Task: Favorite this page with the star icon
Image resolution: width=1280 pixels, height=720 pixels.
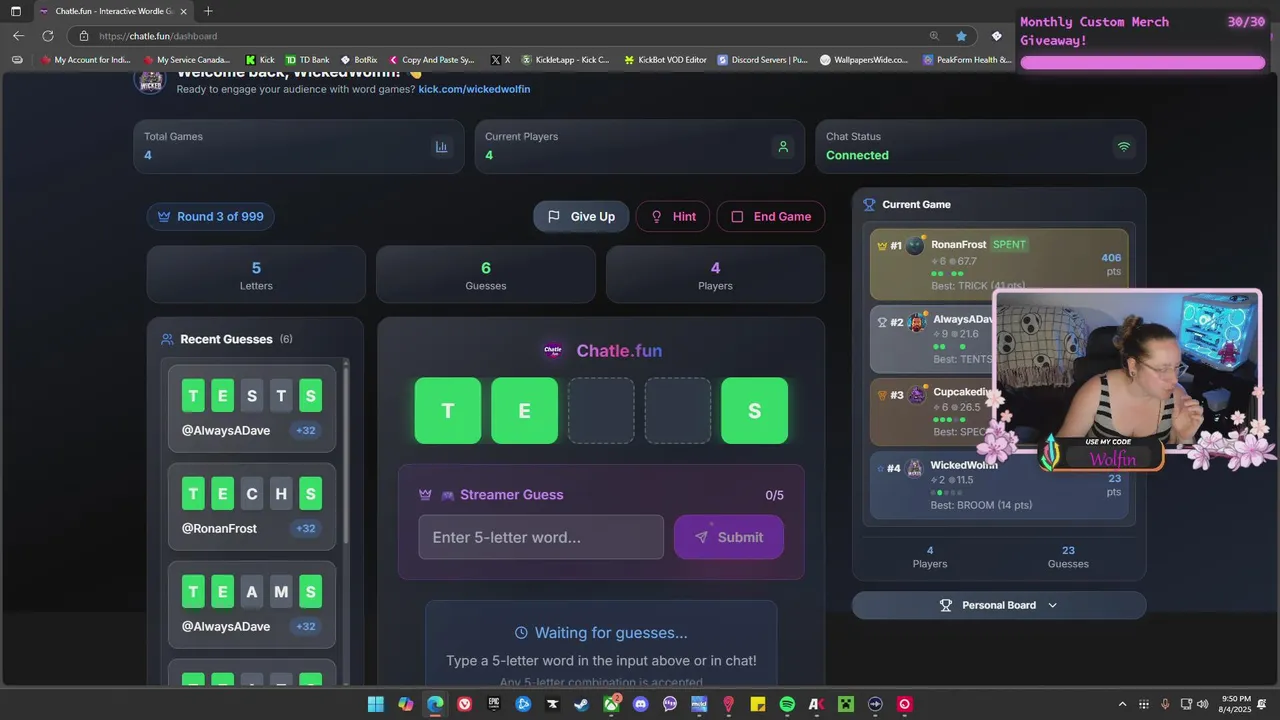Action: (x=961, y=36)
